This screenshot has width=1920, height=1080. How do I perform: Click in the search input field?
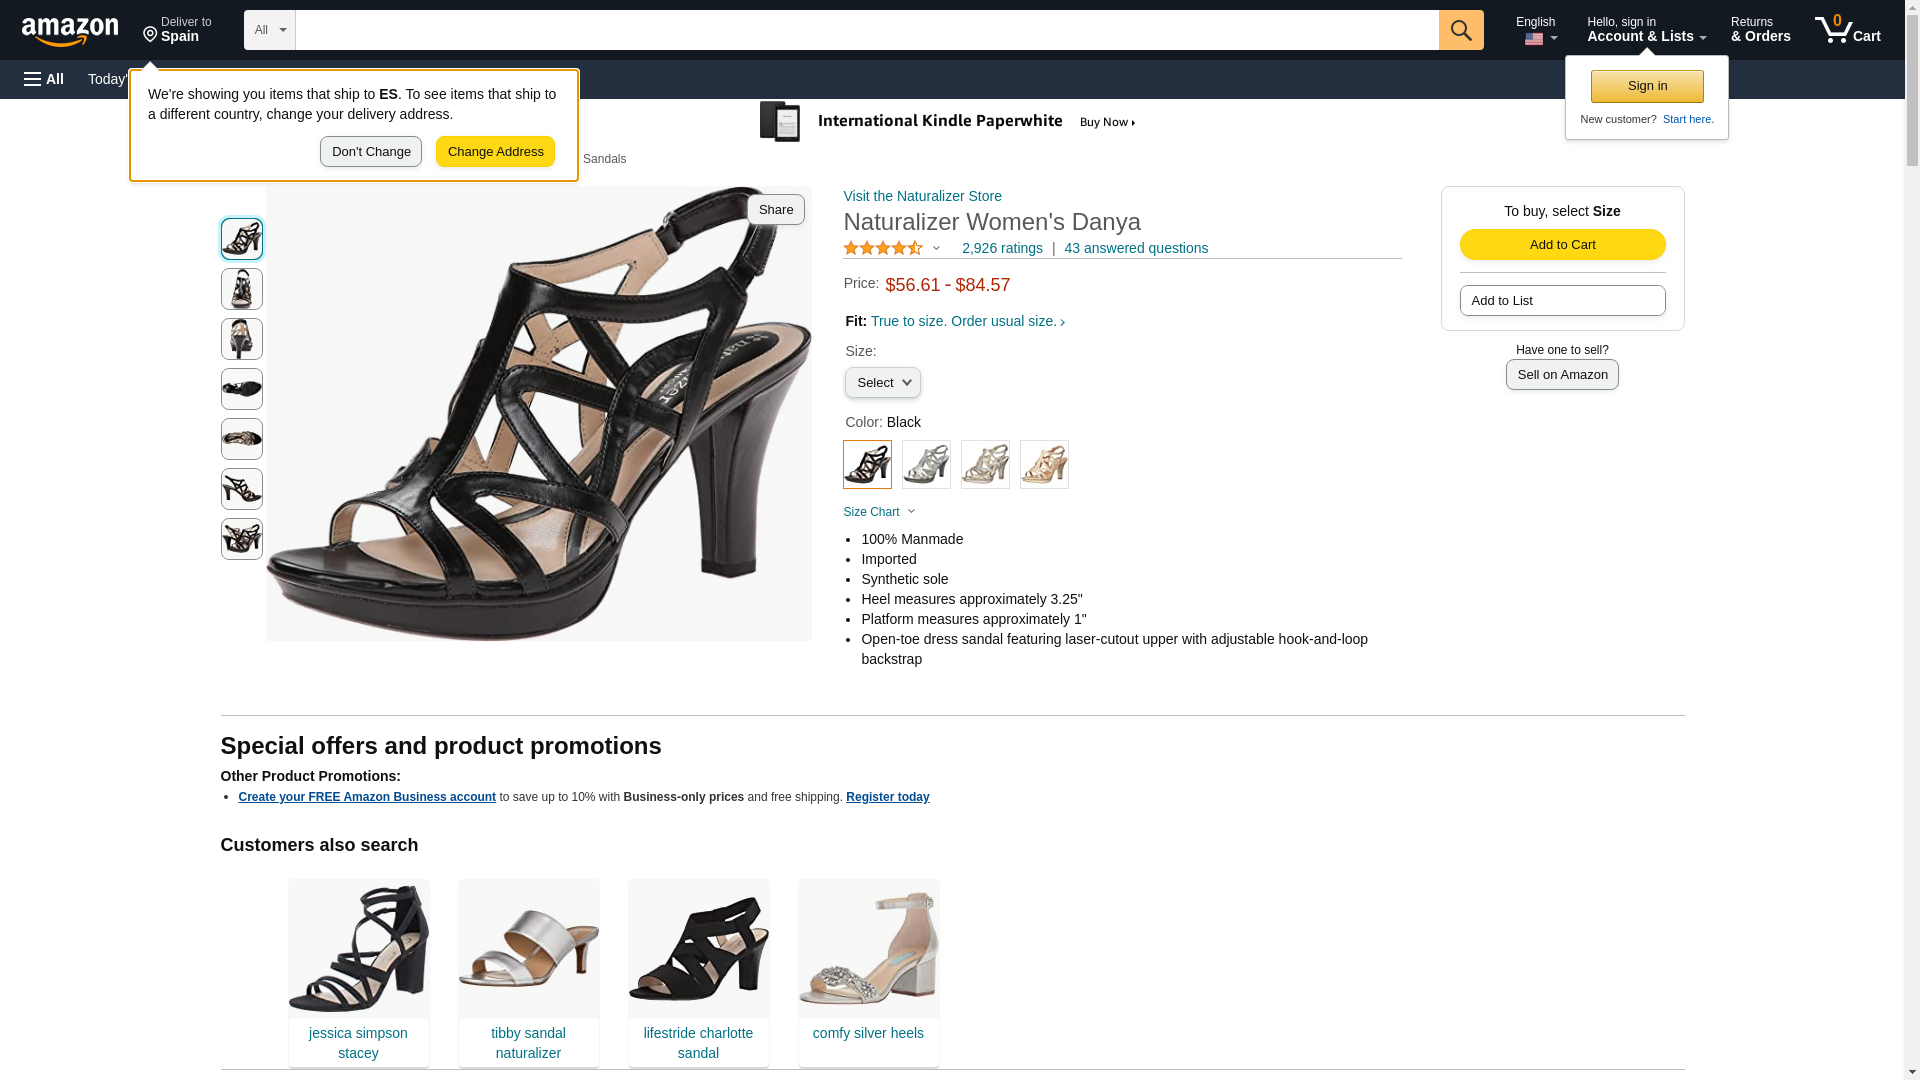click(x=866, y=30)
